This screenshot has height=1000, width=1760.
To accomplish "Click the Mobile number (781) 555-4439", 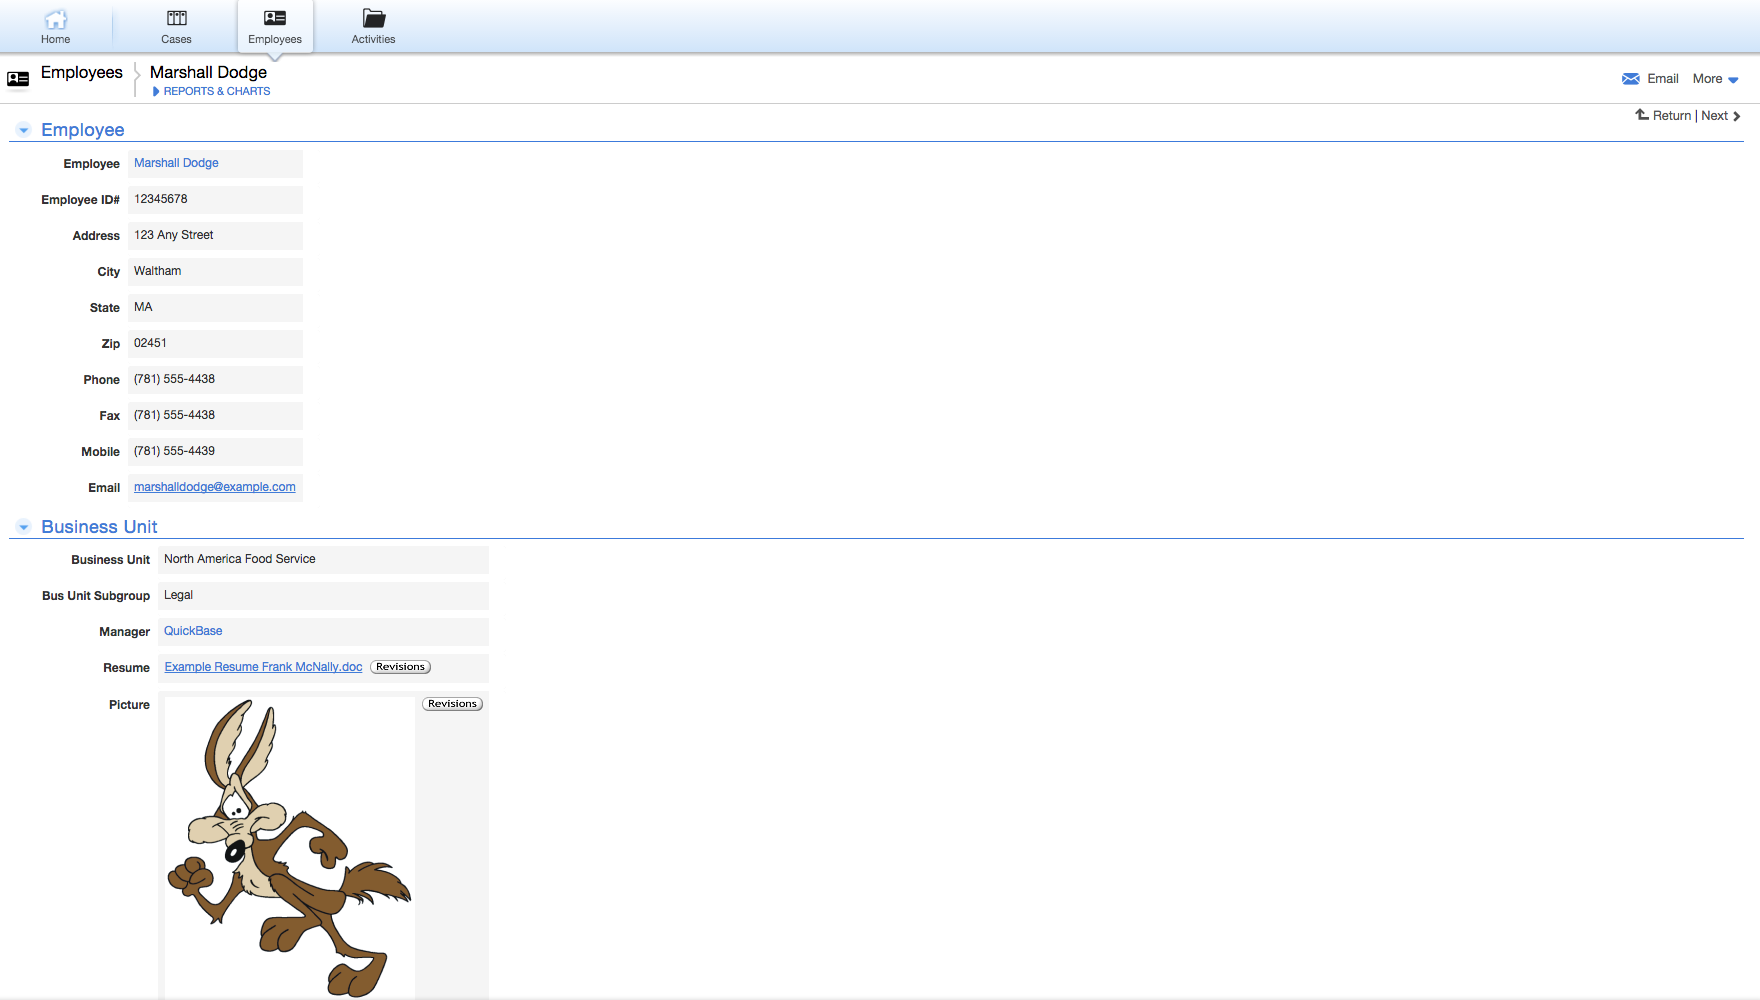I will (x=174, y=451).
